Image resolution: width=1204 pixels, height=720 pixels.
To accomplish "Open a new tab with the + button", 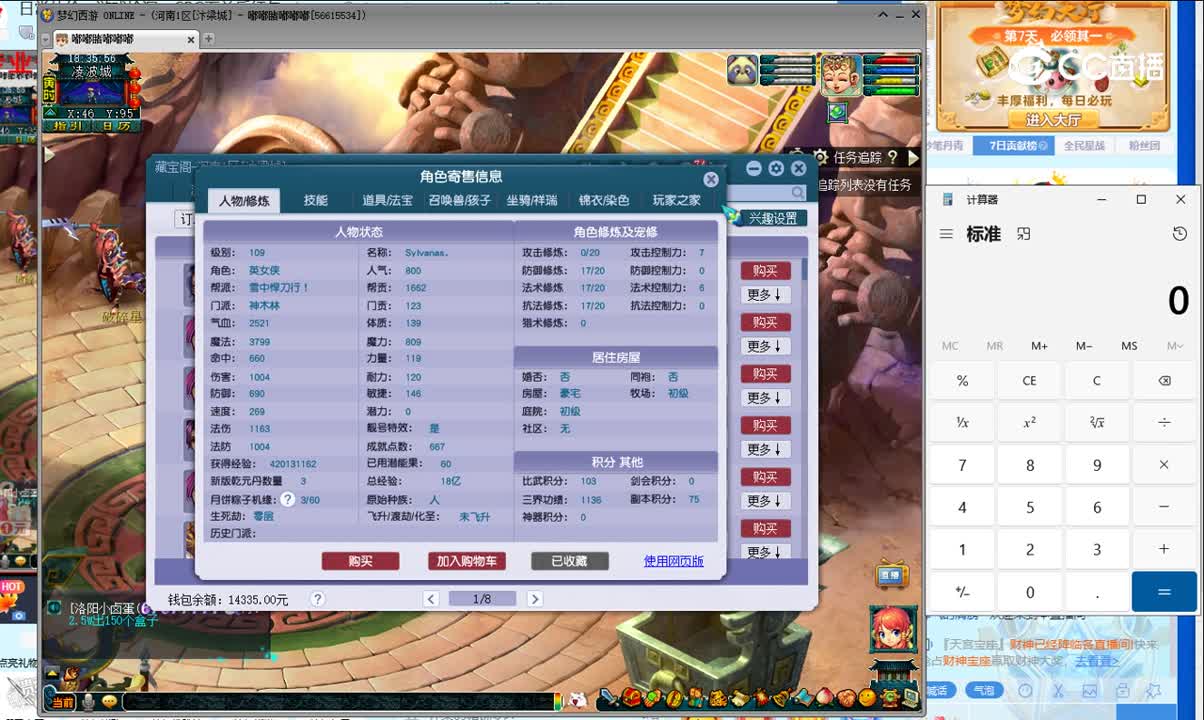I will point(209,39).
